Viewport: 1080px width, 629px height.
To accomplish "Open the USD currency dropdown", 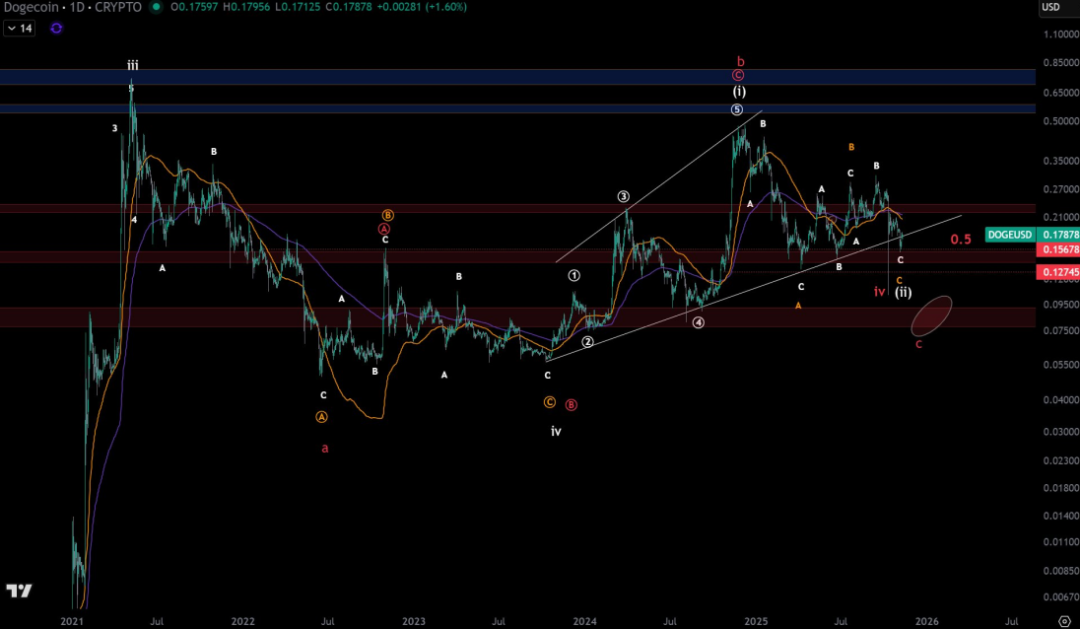I will point(1051,8).
